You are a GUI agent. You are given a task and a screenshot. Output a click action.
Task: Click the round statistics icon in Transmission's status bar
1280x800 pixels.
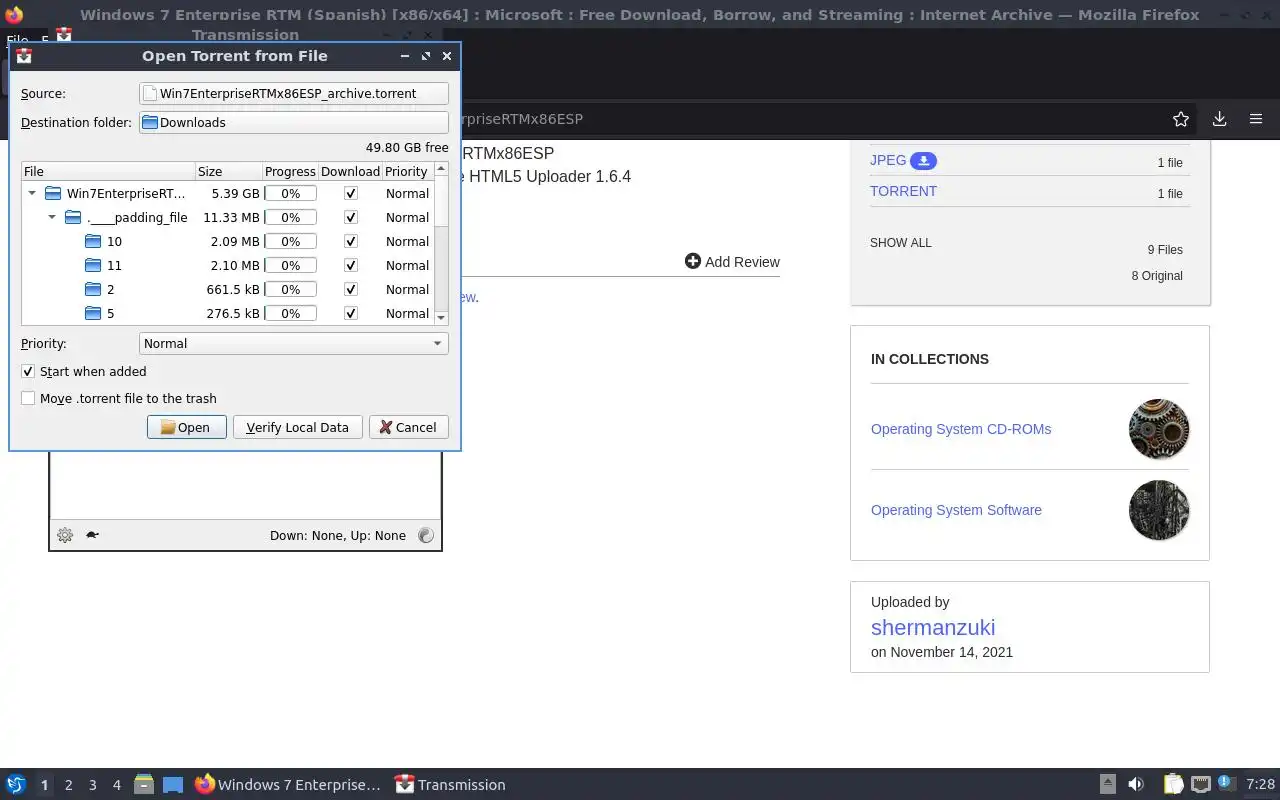[426, 535]
